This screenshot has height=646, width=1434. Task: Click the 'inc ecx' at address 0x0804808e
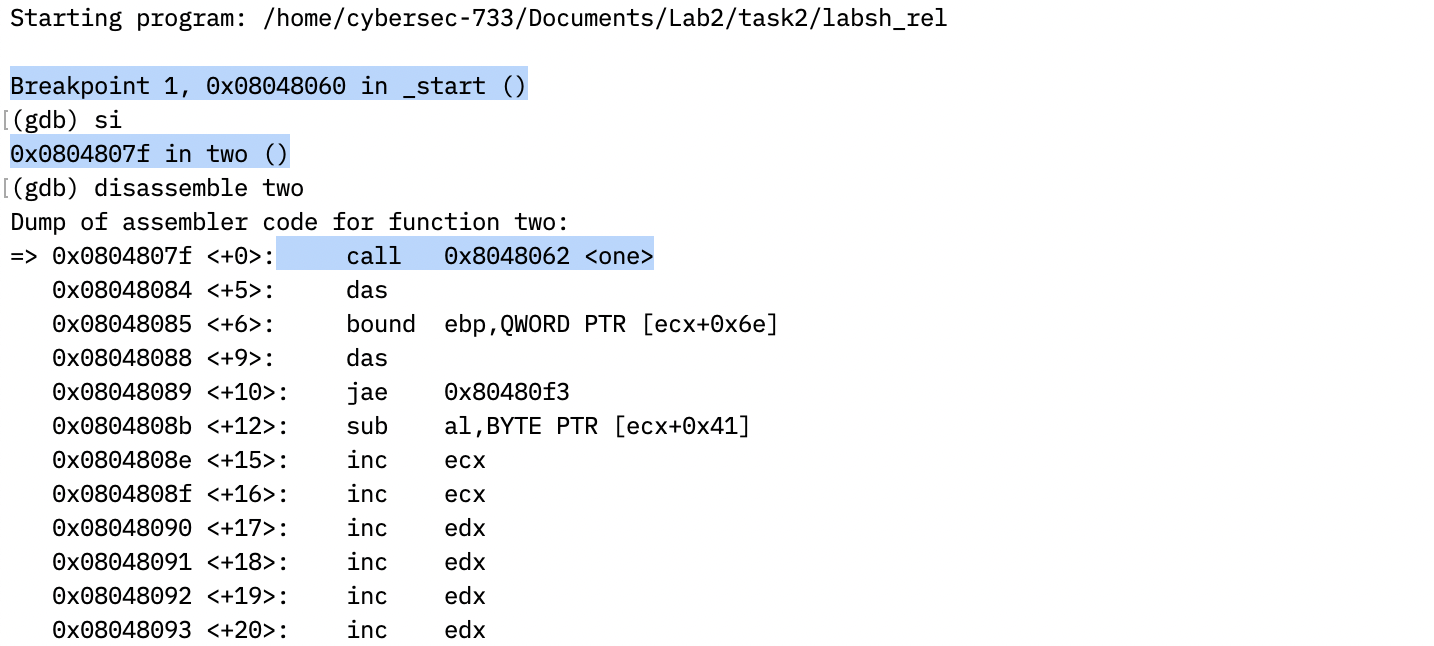point(415,461)
